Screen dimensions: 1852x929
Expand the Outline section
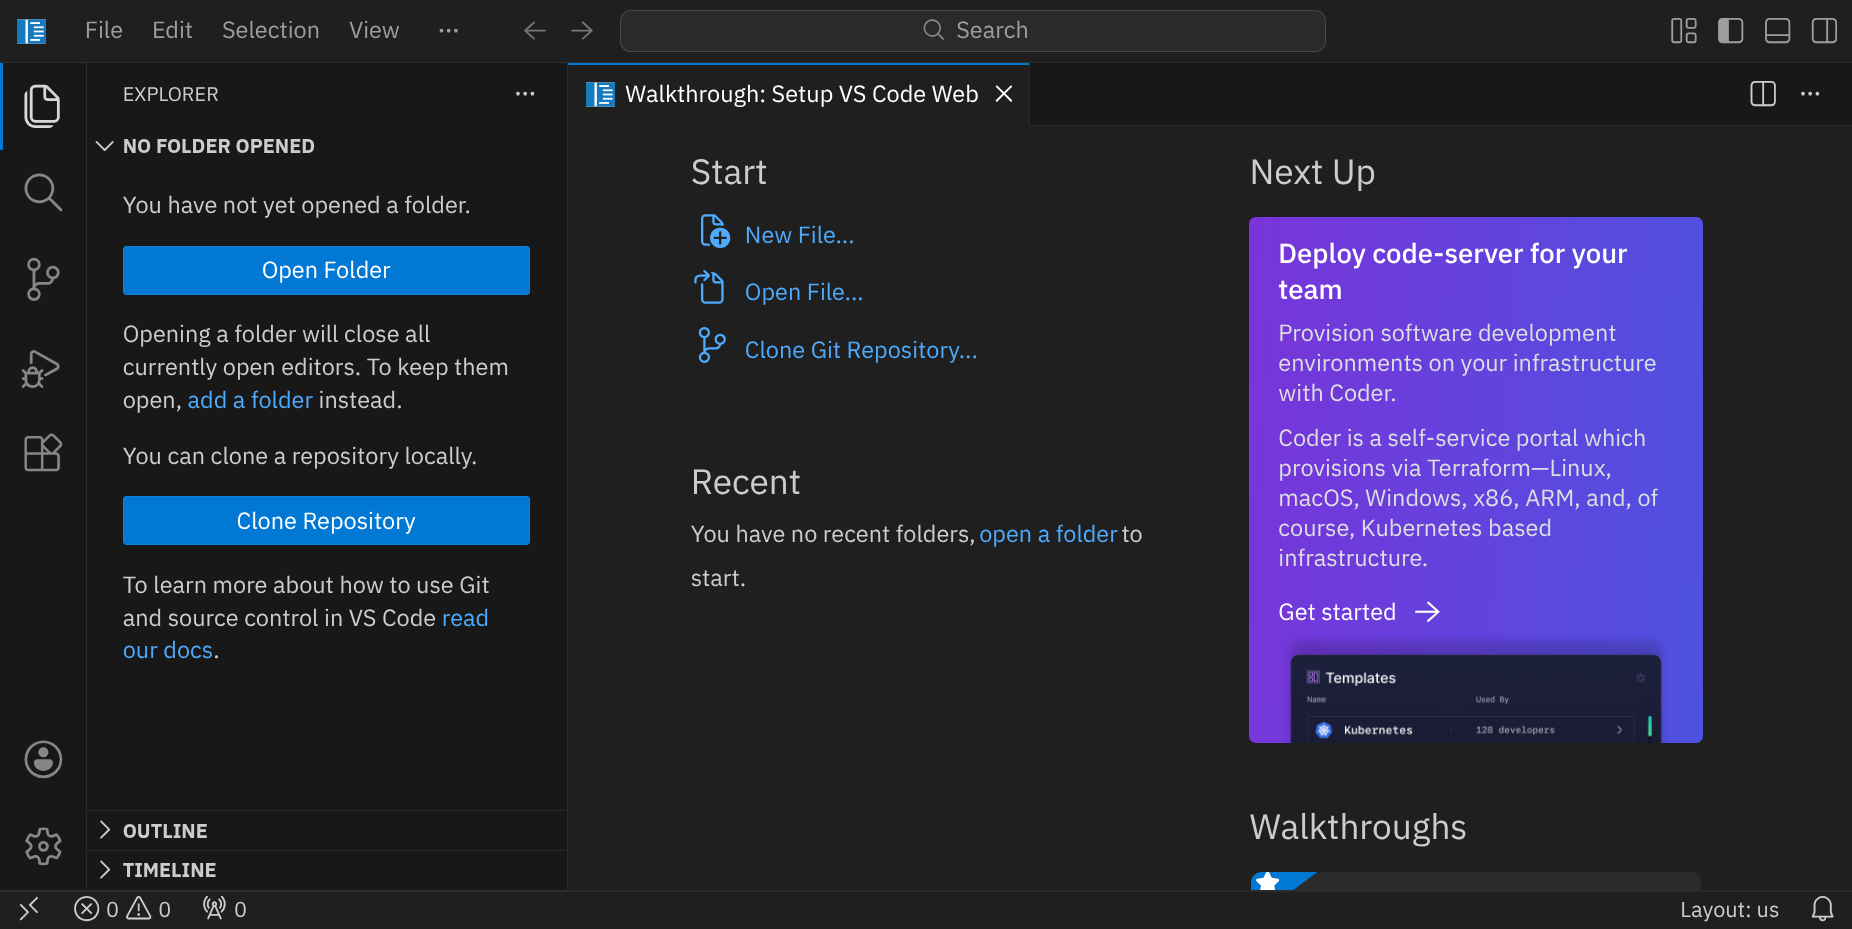[165, 831]
